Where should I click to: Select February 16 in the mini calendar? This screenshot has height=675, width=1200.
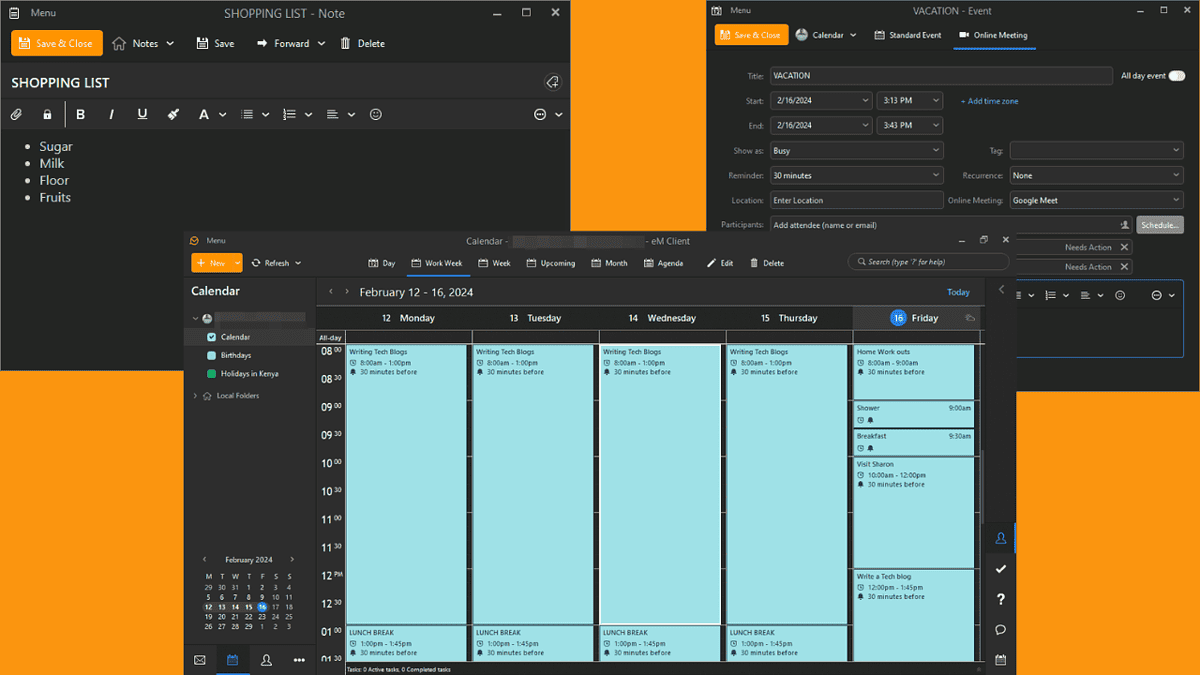pos(261,606)
